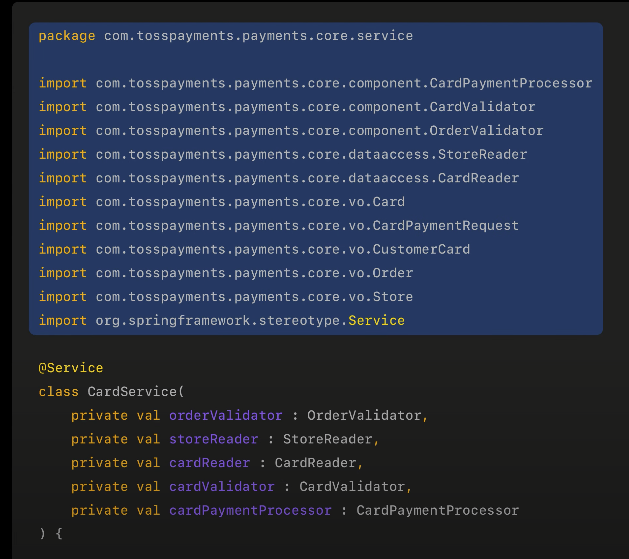
Task: Click the StoreReader type in constructor
Action: pyautogui.click(x=328, y=439)
